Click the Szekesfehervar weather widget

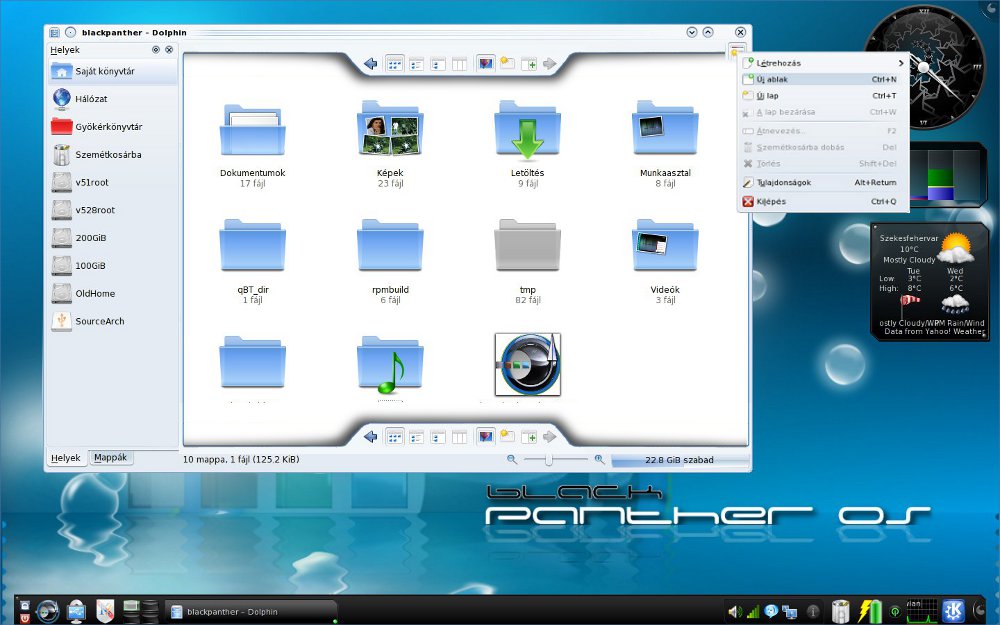pos(929,281)
